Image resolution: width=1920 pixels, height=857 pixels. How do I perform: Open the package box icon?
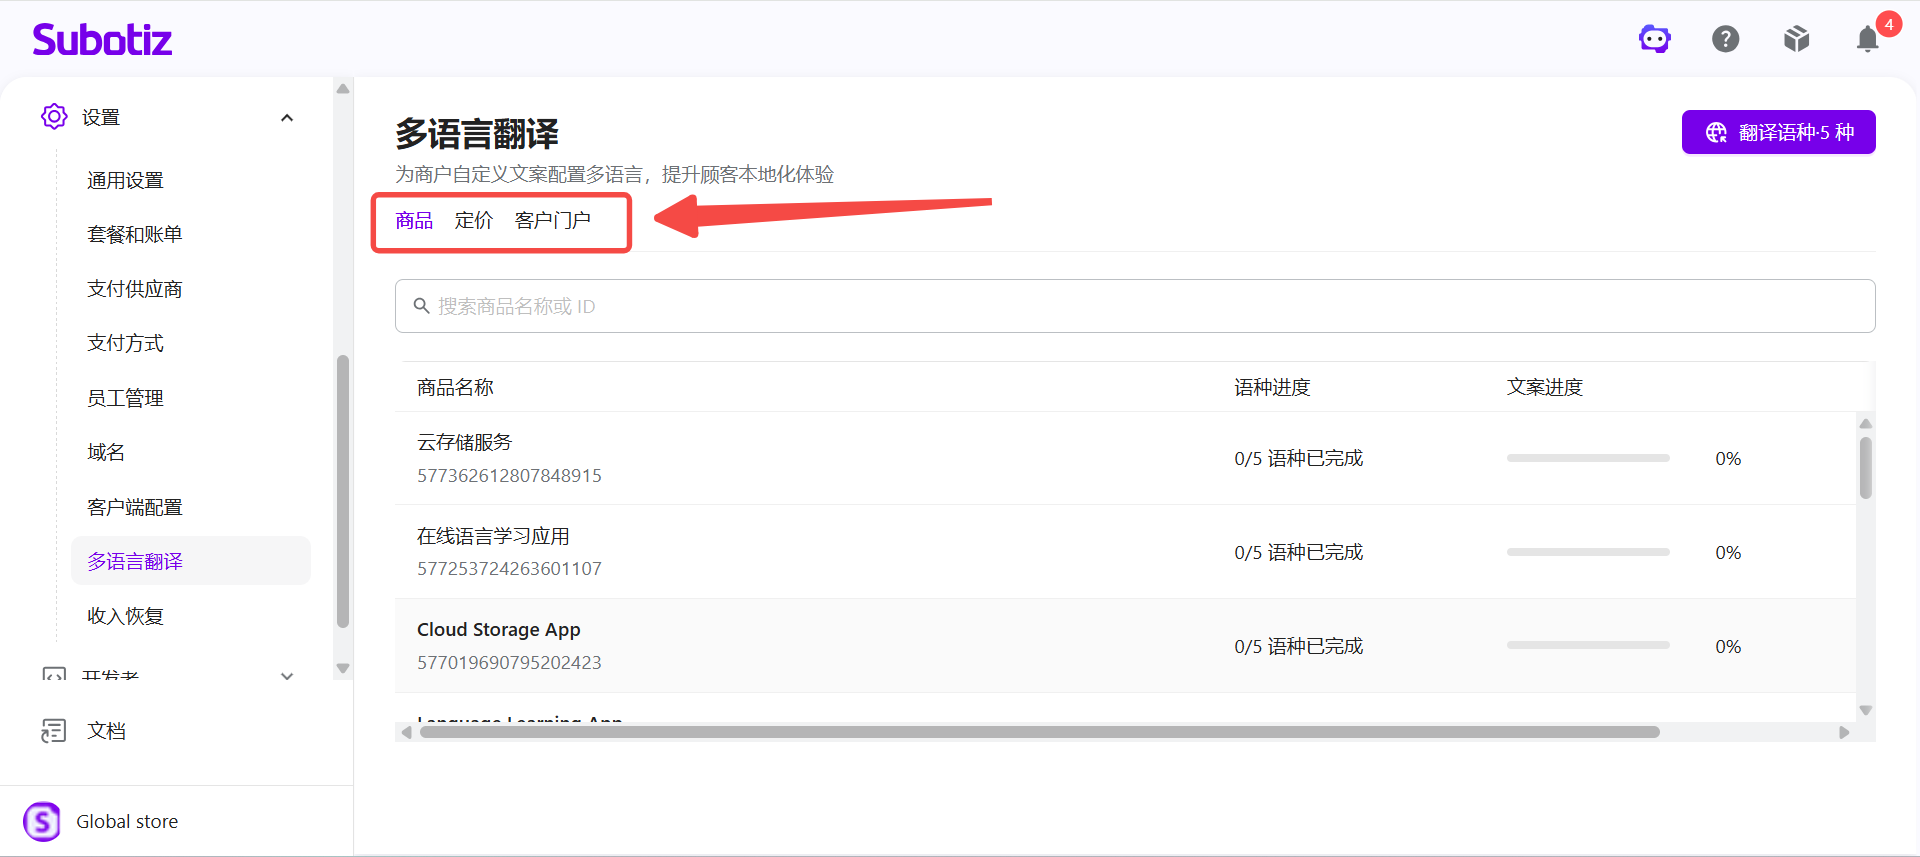[x=1796, y=39]
